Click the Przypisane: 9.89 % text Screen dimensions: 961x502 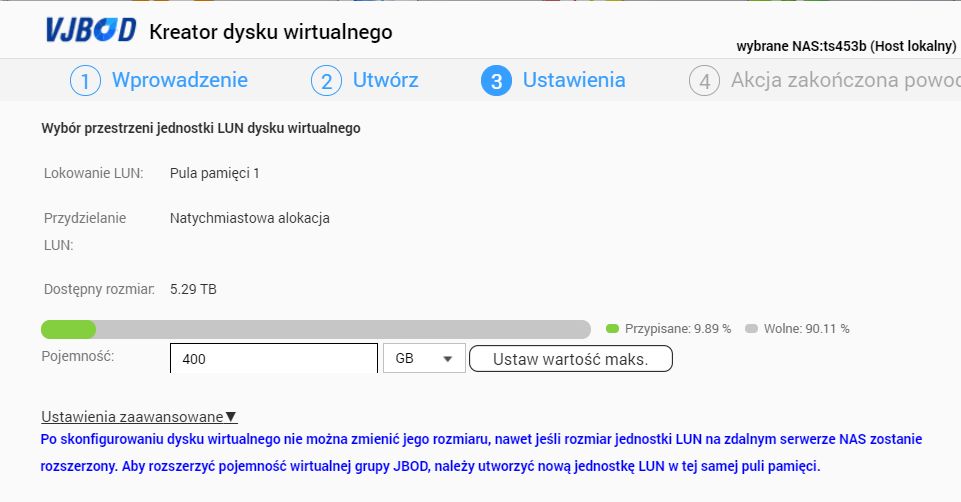pyautogui.click(x=678, y=329)
